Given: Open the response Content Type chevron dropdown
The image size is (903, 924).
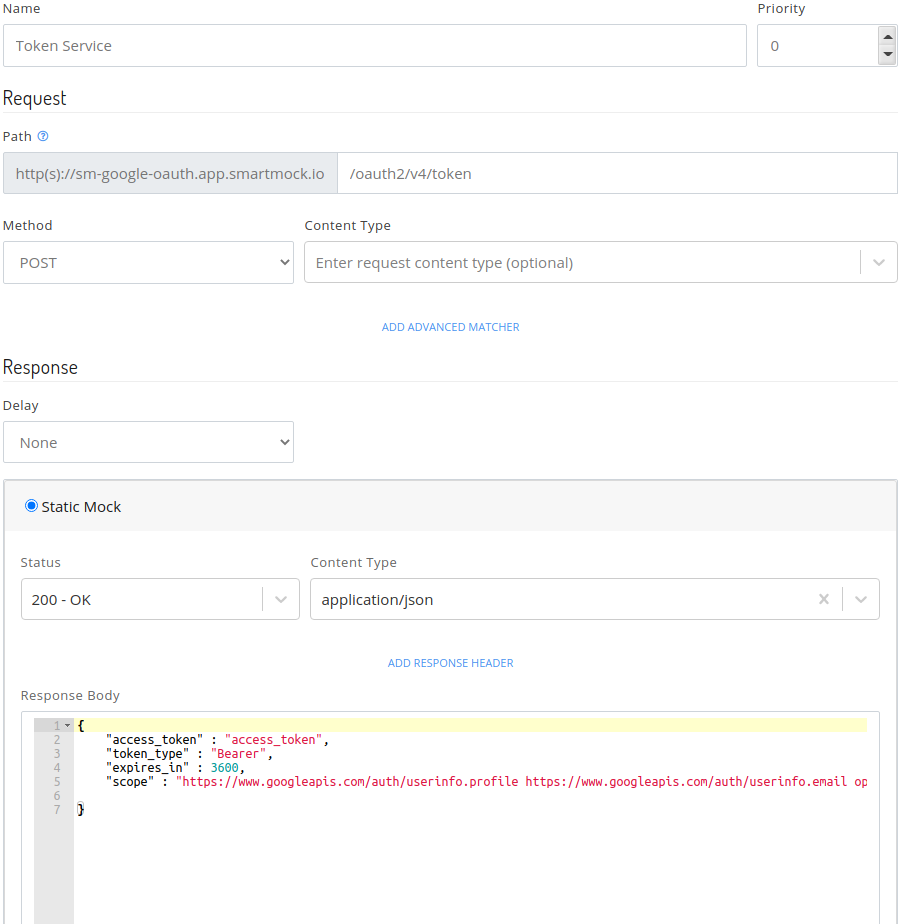Looking at the screenshot, I should (x=860, y=599).
